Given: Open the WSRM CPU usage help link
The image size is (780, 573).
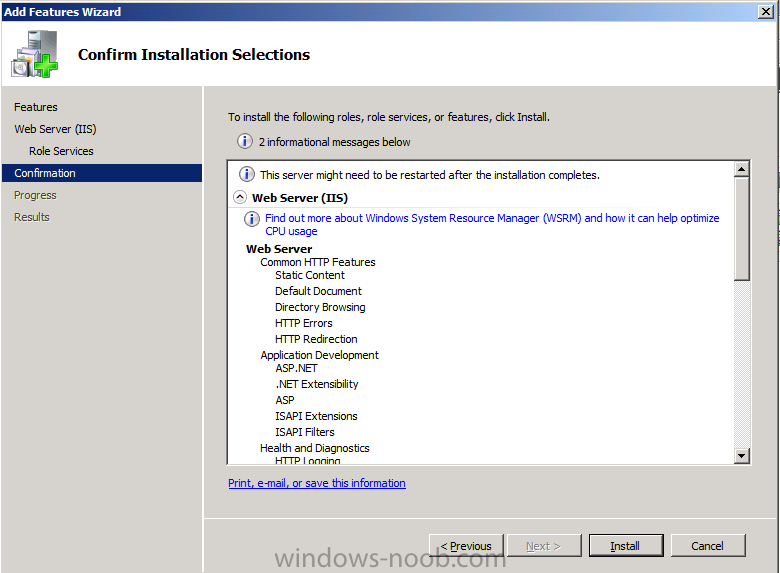Looking at the screenshot, I should (492, 224).
